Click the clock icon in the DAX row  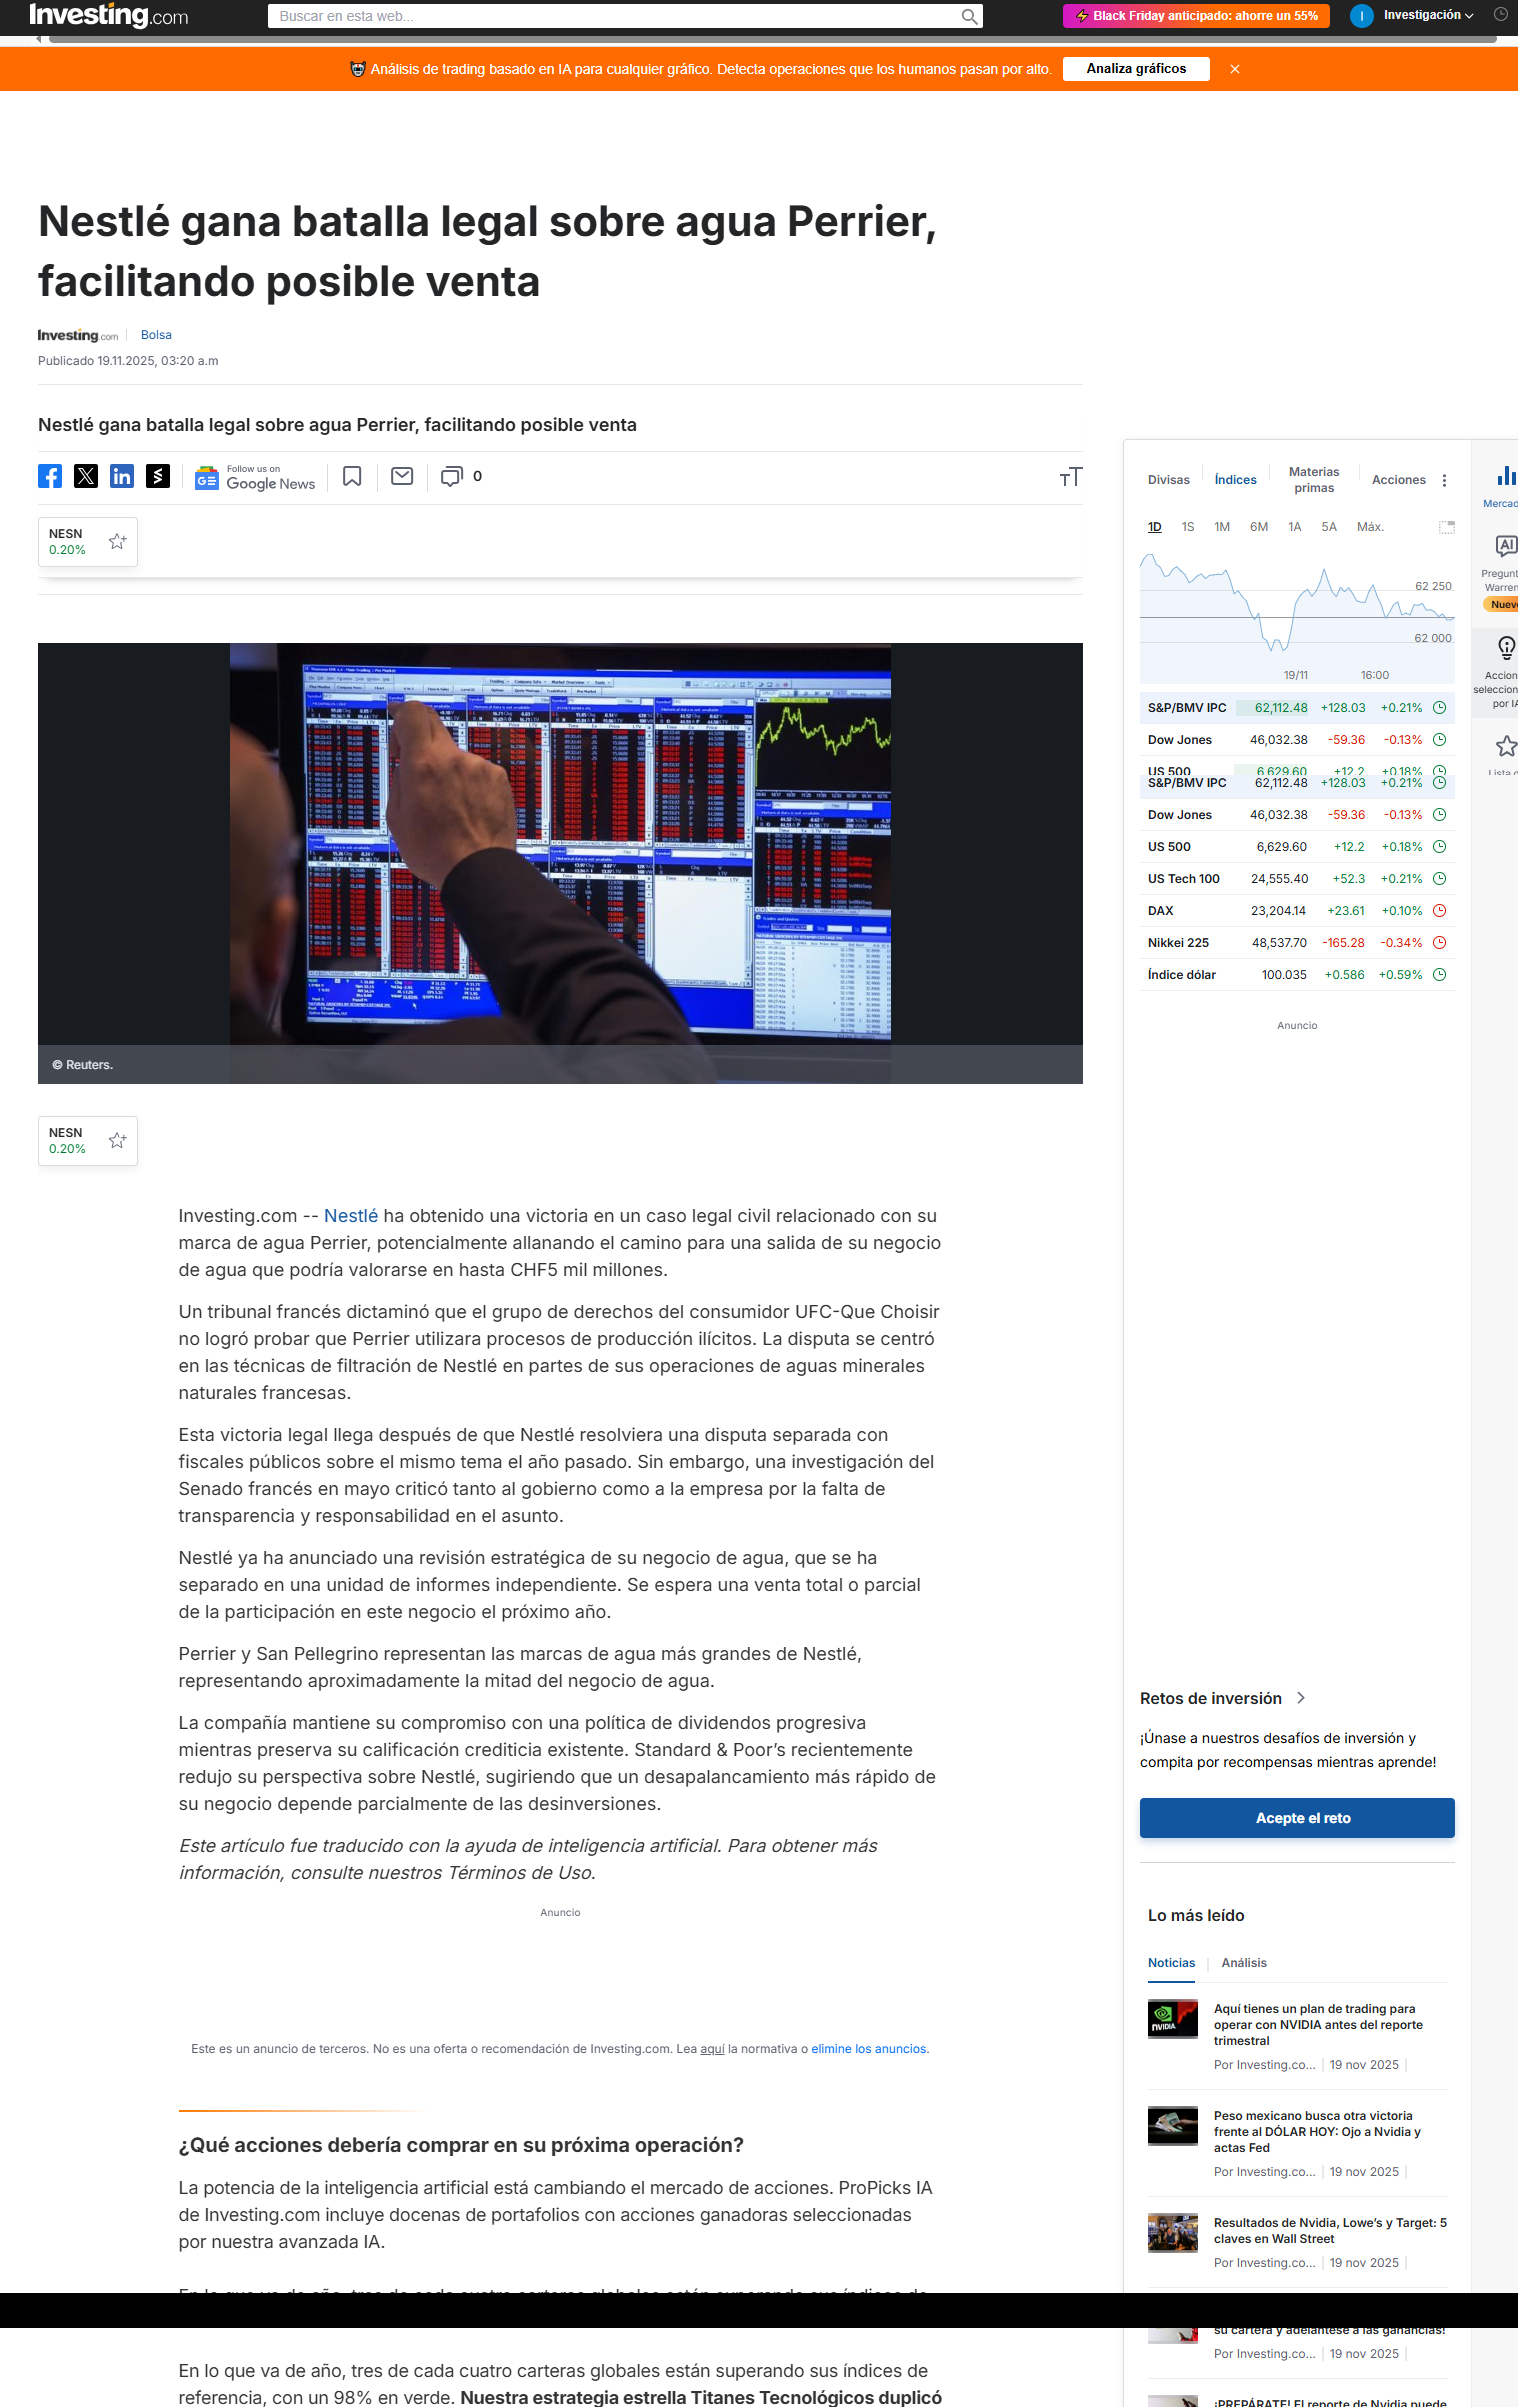click(x=1440, y=911)
